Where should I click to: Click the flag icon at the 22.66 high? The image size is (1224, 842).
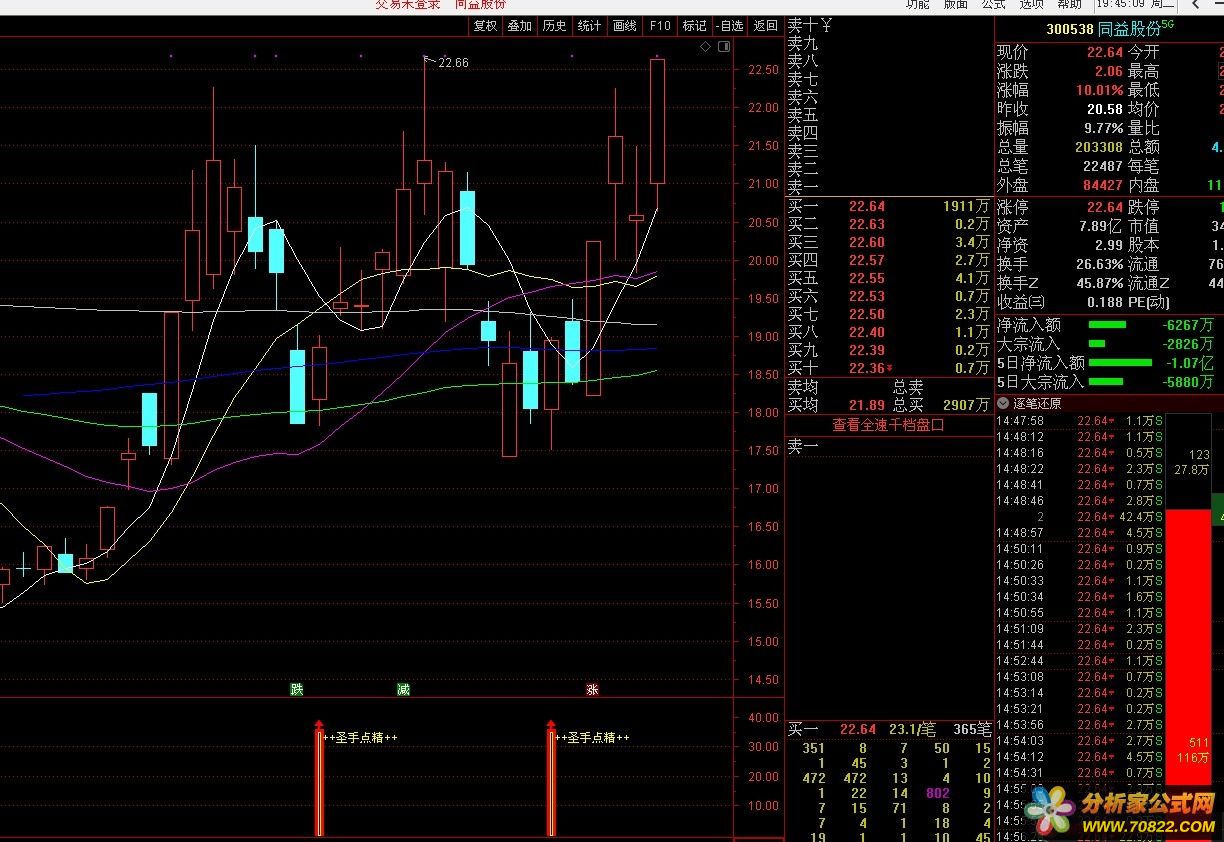[x=429, y=61]
